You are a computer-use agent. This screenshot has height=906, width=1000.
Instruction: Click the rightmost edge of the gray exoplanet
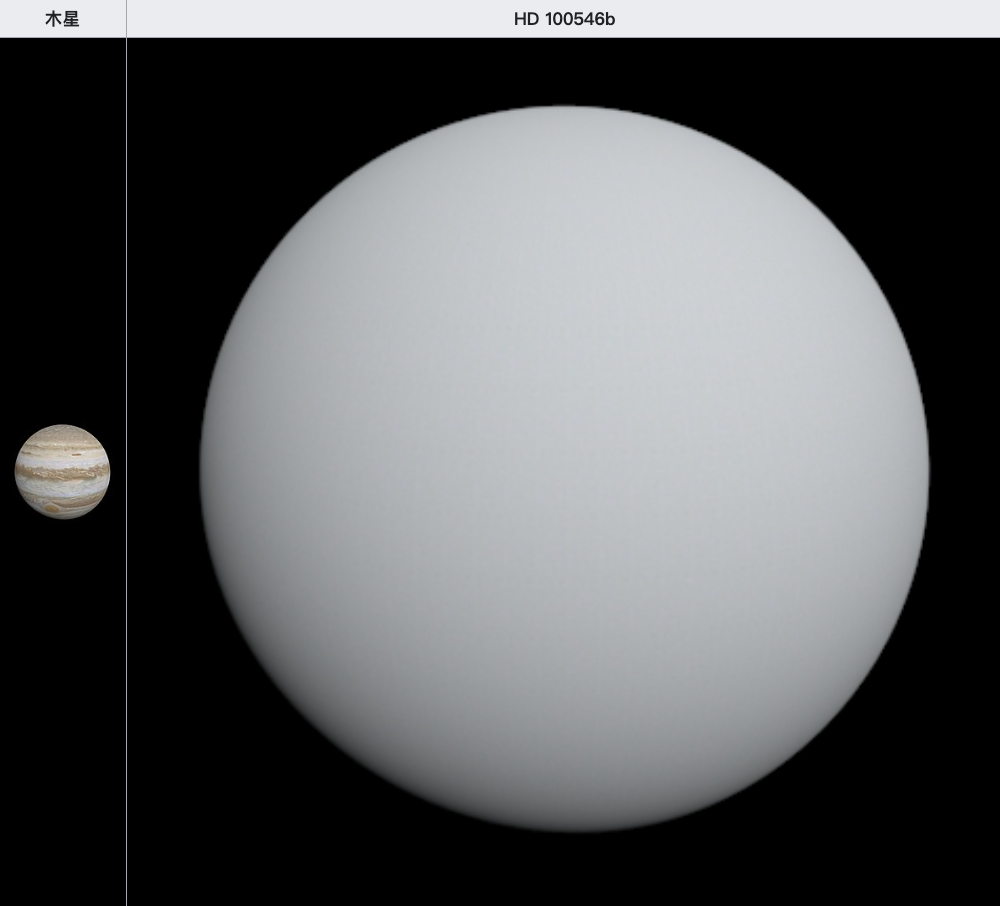(x=926, y=468)
